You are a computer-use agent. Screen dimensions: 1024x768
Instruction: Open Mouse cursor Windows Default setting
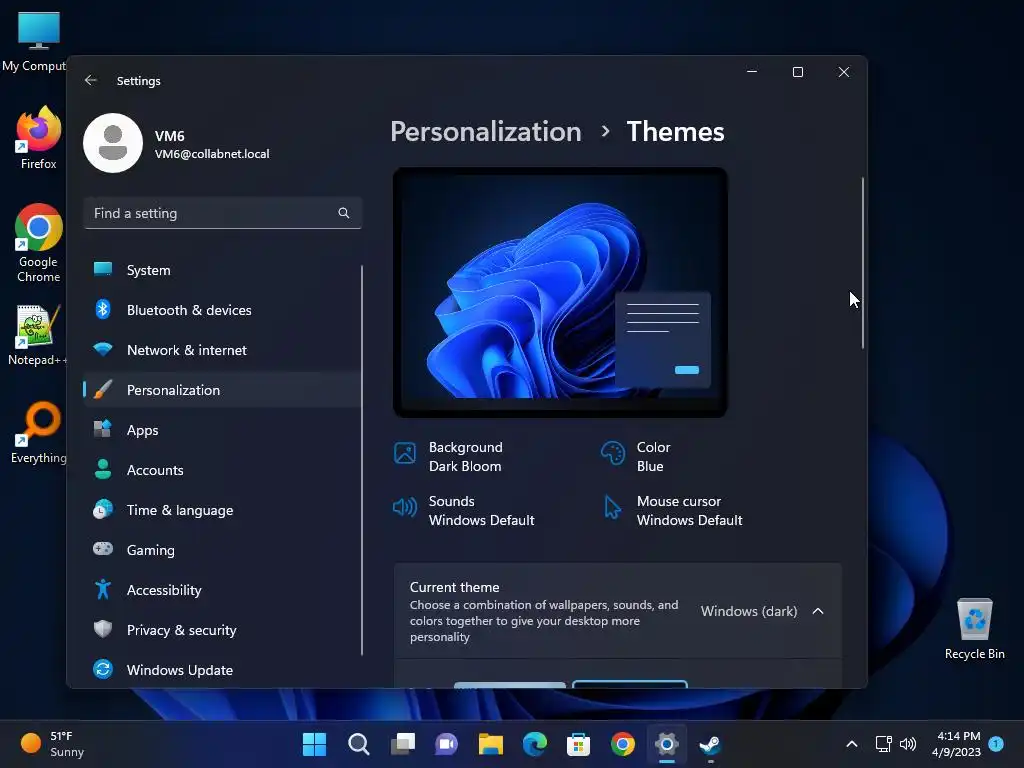tap(672, 511)
